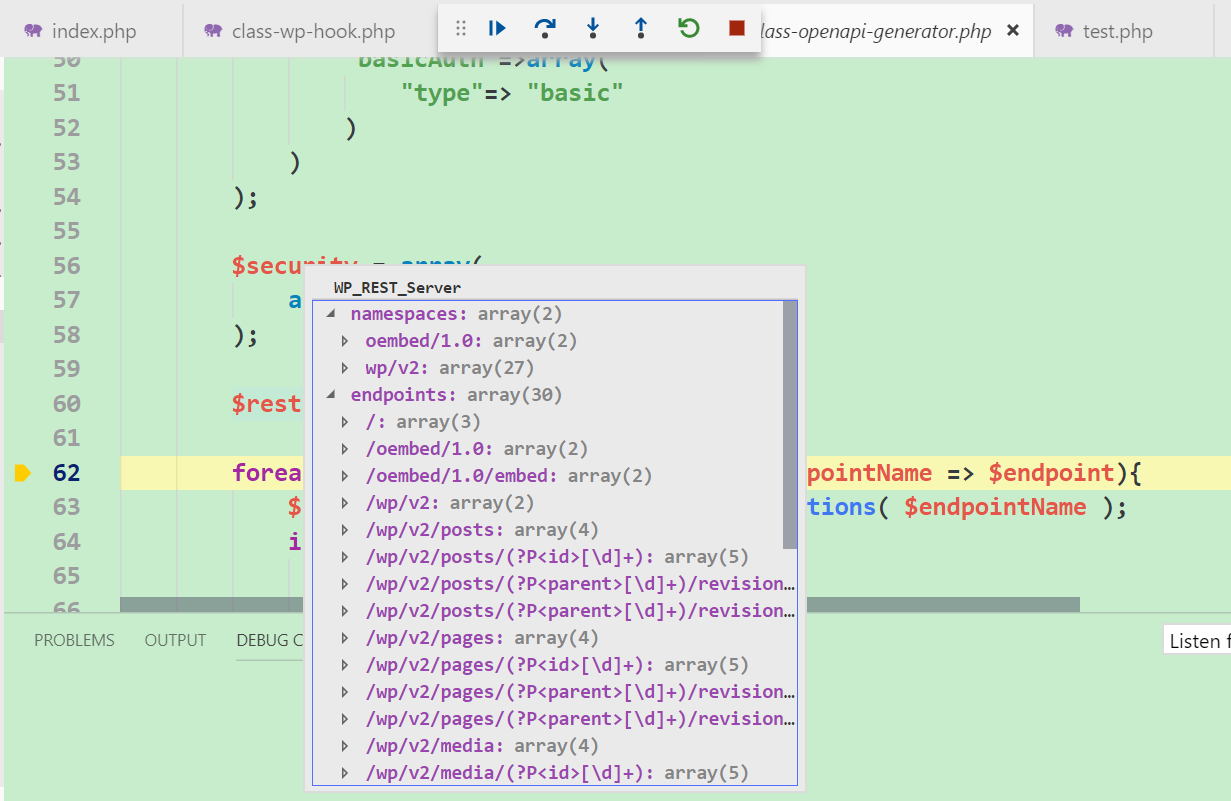Click the "basic" string on line 51
This screenshot has height=801, width=1231.
click(x=575, y=93)
